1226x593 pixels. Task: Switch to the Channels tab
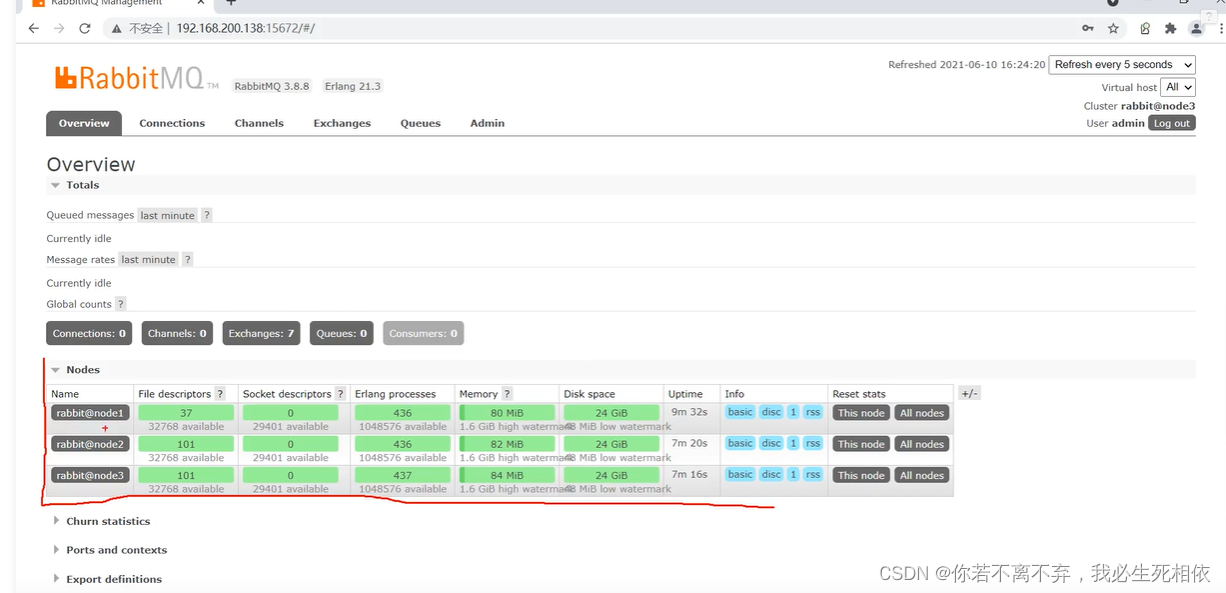[x=259, y=123]
